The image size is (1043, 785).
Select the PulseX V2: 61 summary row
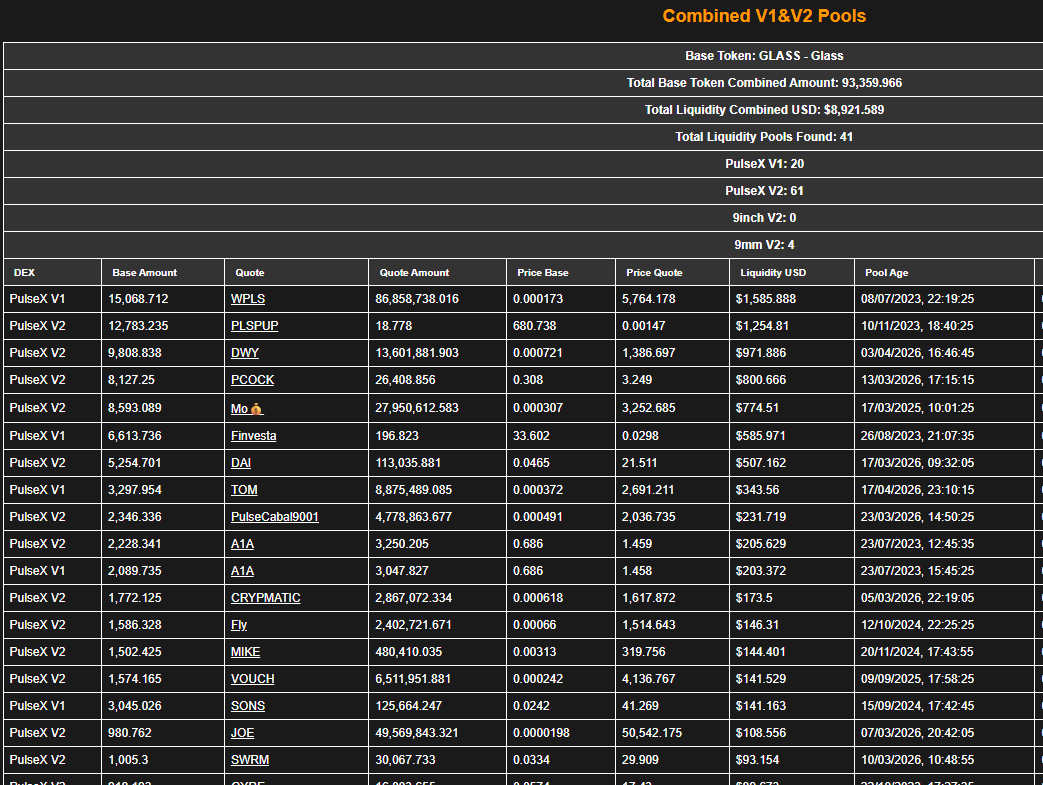click(x=764, y=191)
